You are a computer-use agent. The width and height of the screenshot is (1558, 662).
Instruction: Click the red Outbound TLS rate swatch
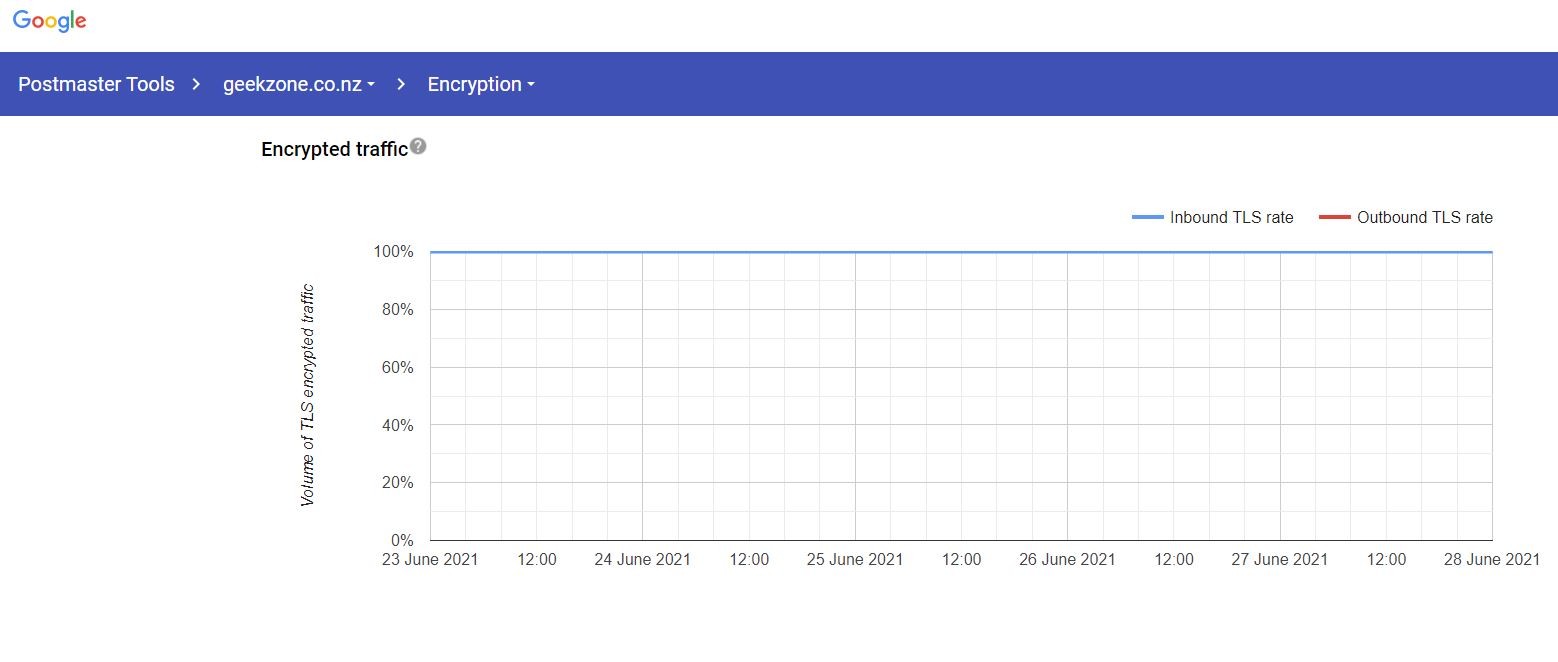coord(1334,217)
